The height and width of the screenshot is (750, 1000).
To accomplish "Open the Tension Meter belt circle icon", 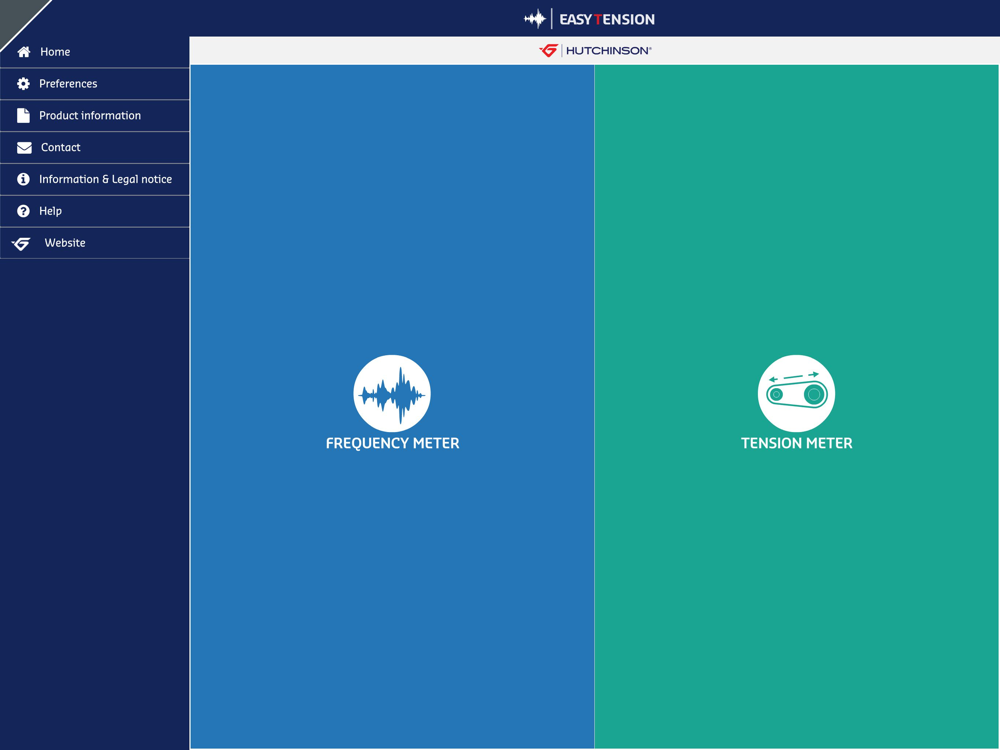I will (x=797, y=393).
